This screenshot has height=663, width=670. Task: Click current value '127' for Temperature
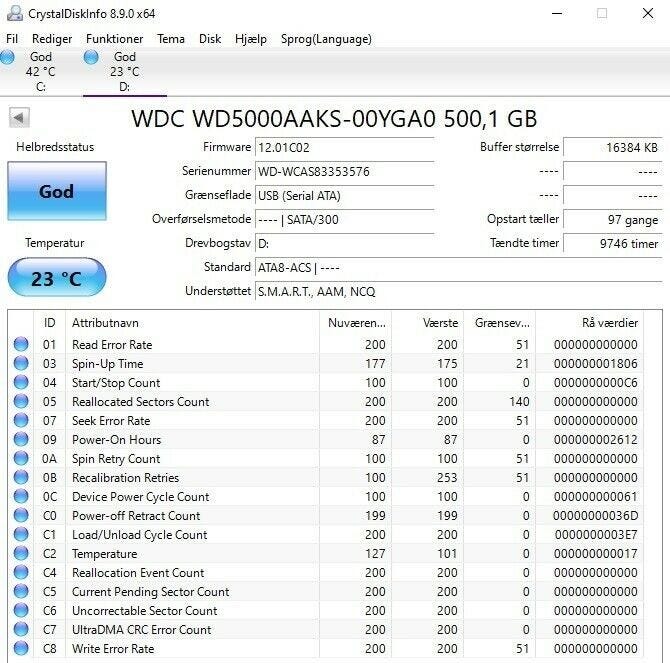pos(375,554)
